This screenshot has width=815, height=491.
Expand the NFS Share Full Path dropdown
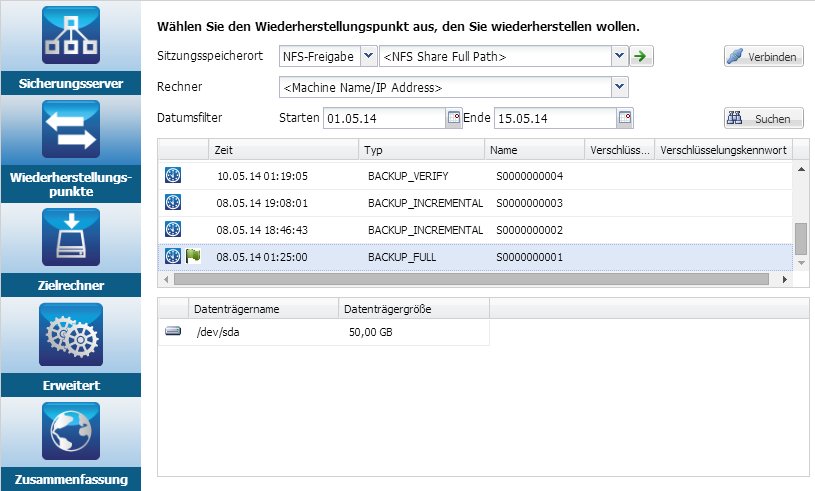(x=619, y=56)
